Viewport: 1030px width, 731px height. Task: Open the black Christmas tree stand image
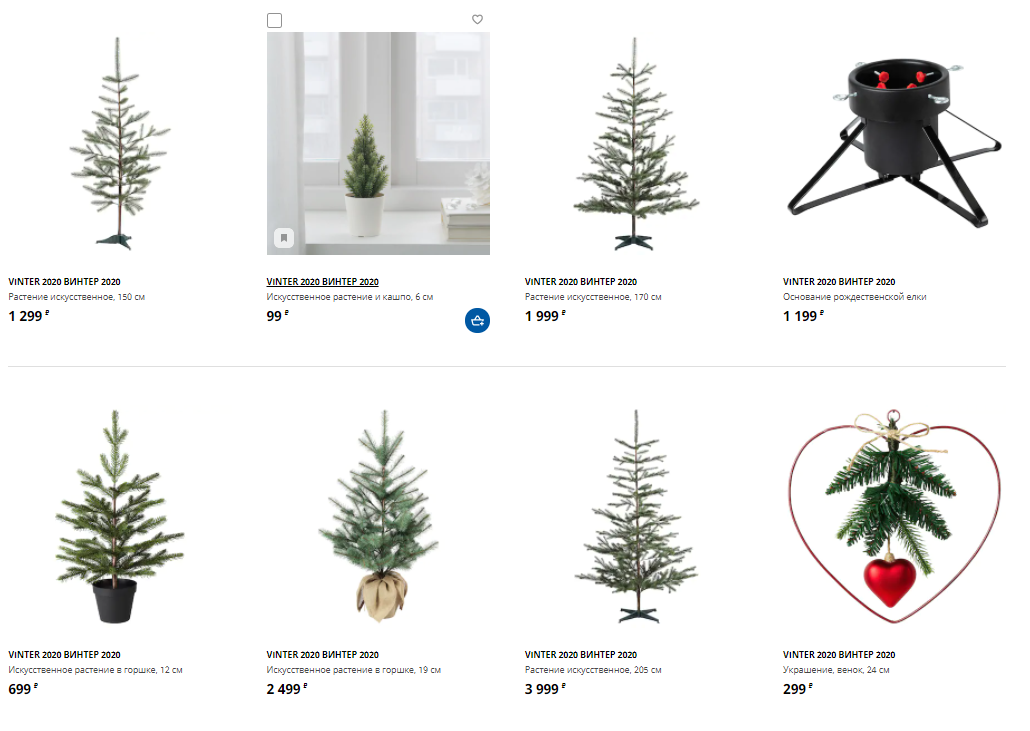point(894,143)
